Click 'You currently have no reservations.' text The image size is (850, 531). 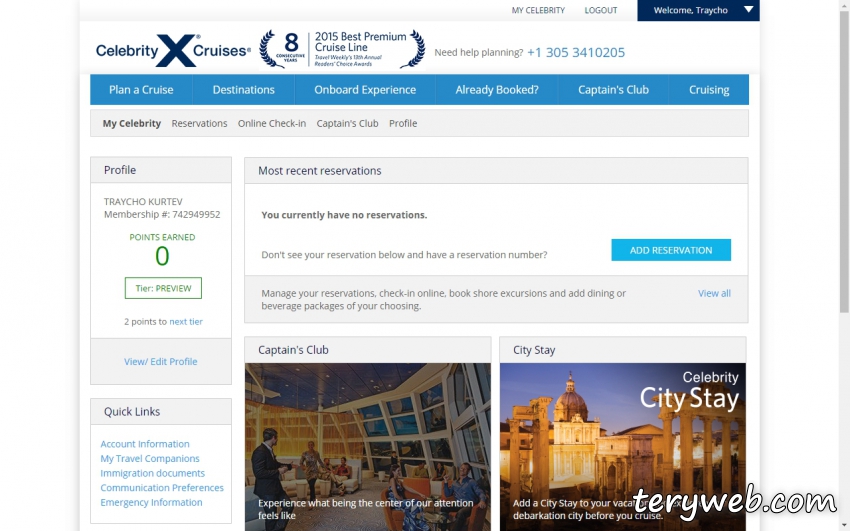tap(344, 215)
